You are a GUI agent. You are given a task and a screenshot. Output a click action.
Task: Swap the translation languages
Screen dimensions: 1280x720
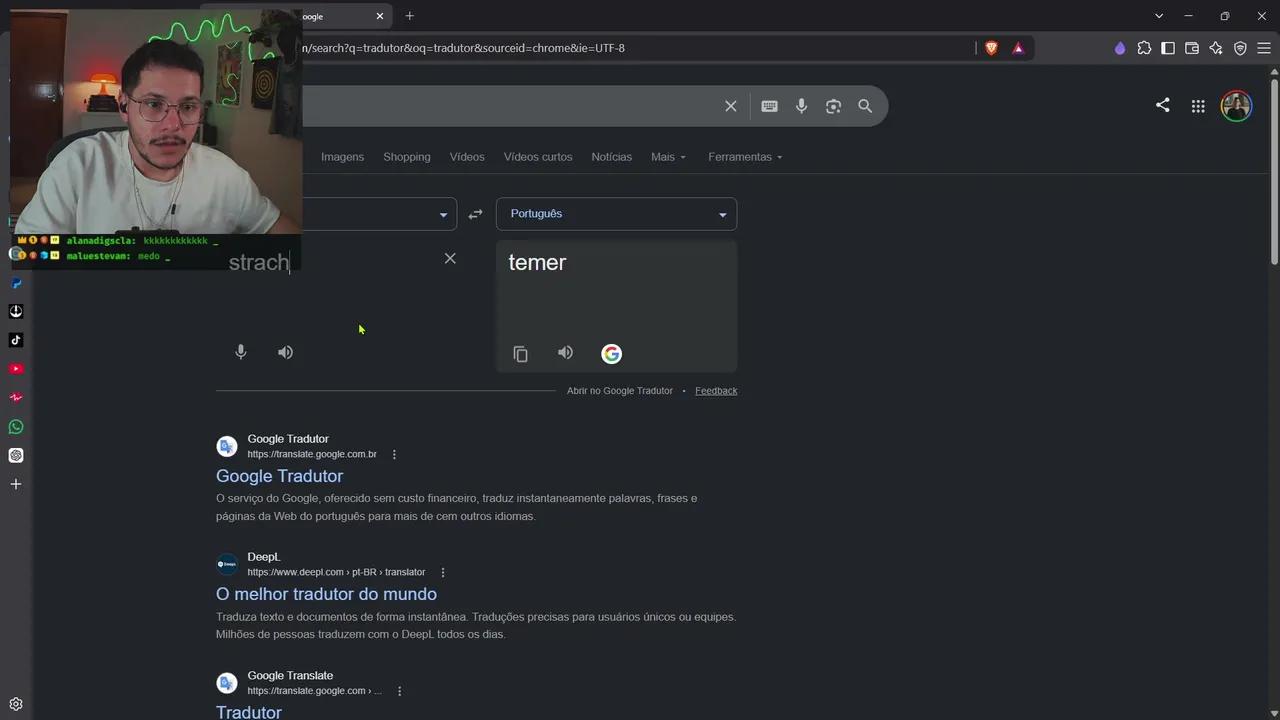tap(475, 214)
